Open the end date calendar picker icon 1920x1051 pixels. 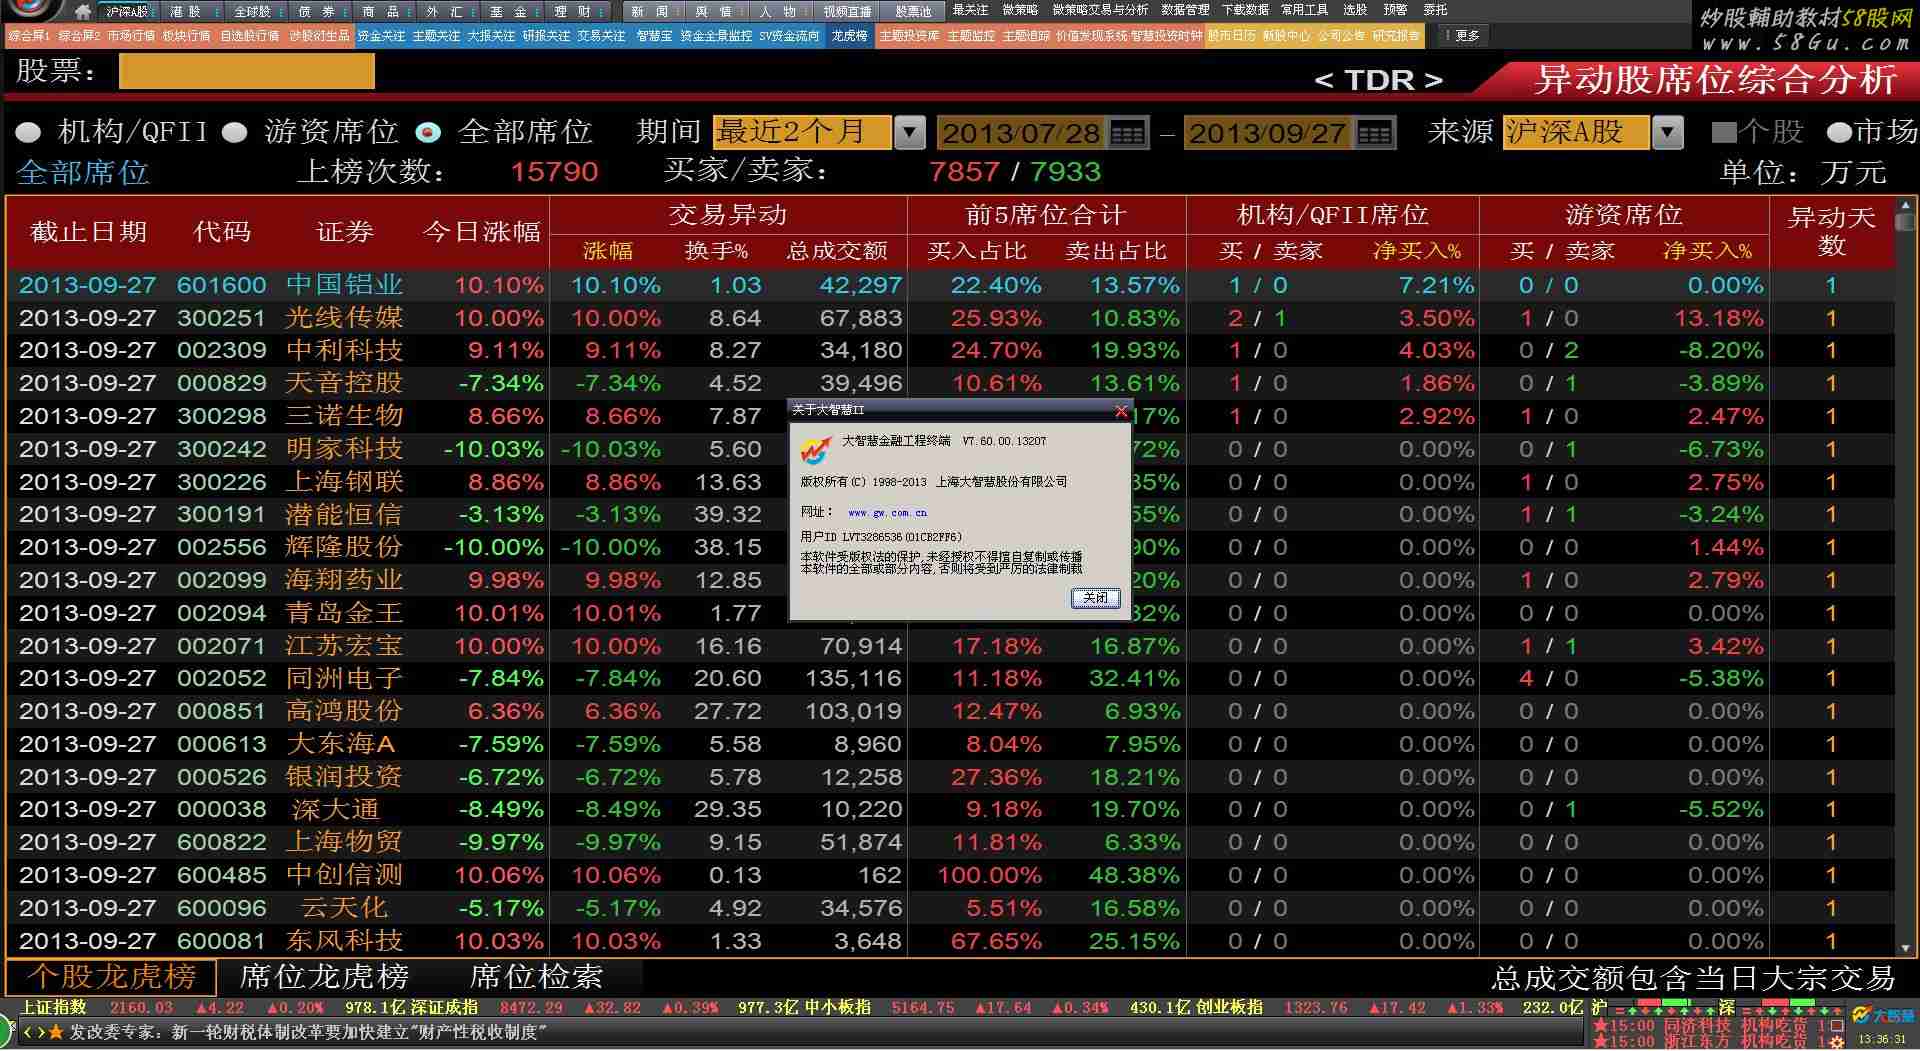(1374, 133)
